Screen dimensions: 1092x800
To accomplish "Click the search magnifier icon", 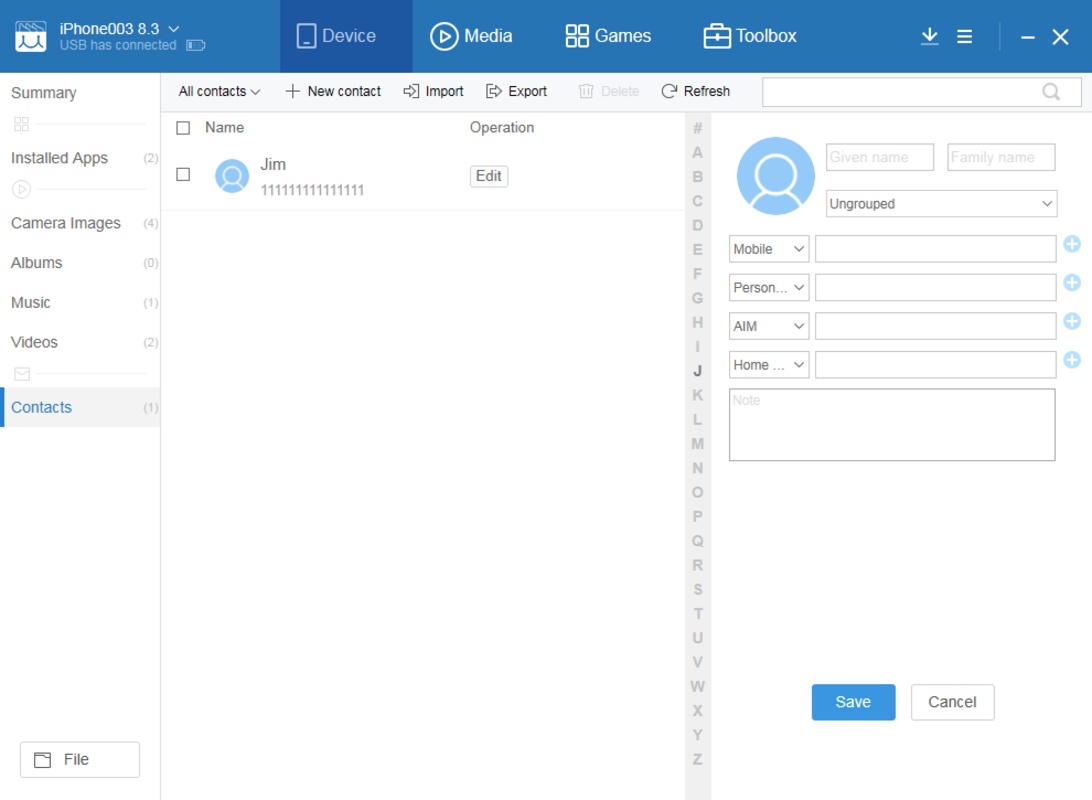I will click(1051, 92).
